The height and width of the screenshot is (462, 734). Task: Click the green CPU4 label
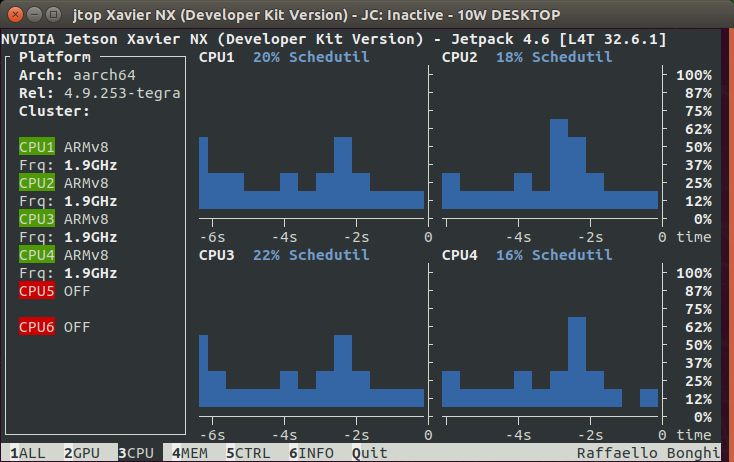pyautogui.click(x=37, y=255)
